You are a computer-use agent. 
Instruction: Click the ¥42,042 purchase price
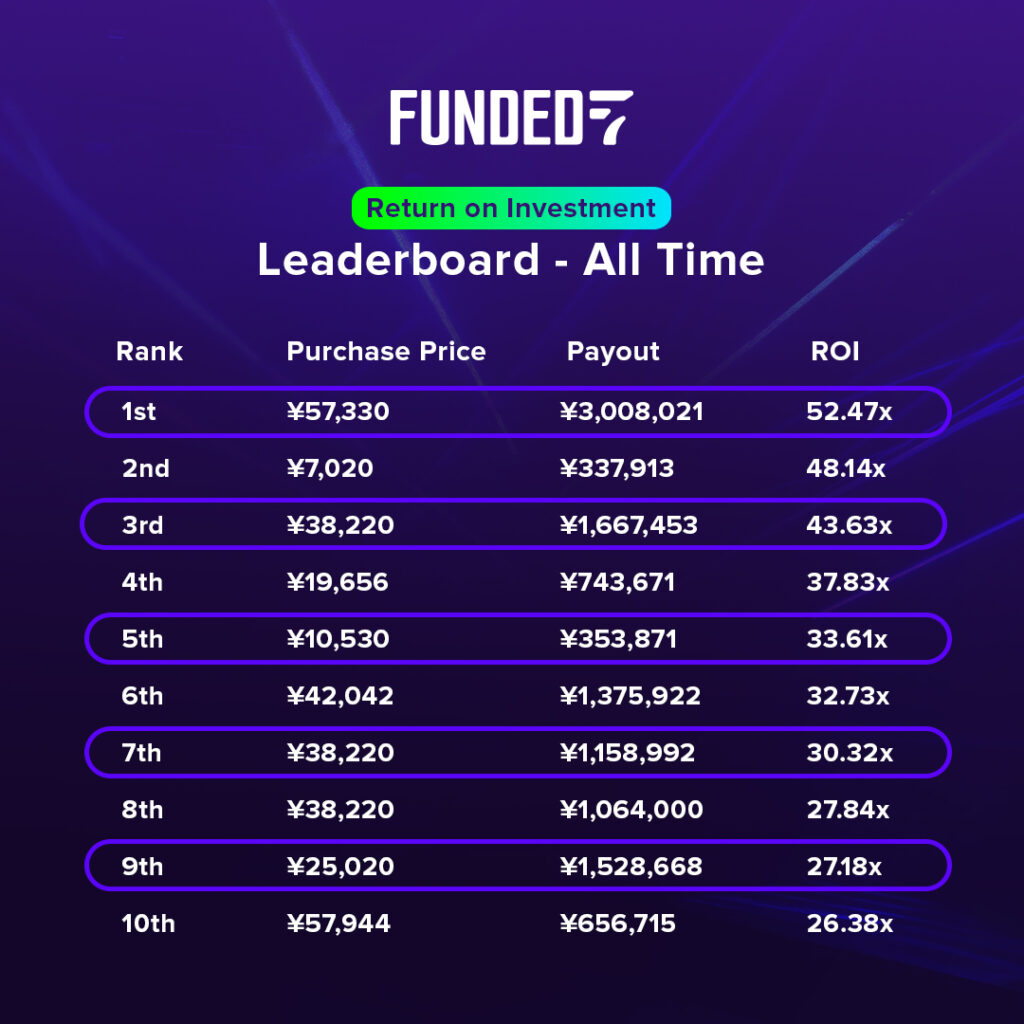pos(340,696)
